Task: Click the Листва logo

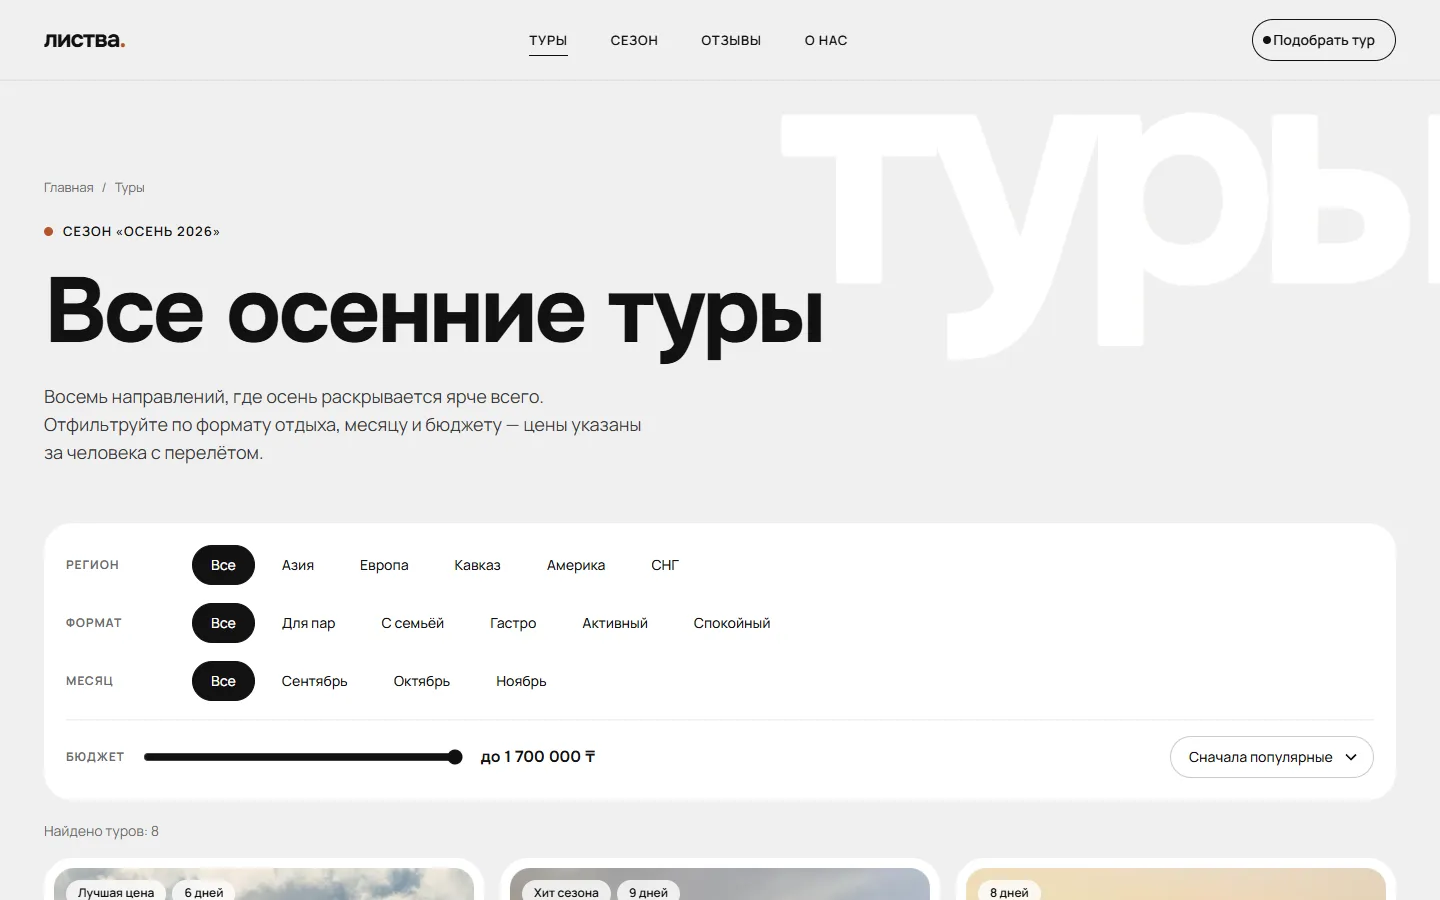Action: click(84, 40)
